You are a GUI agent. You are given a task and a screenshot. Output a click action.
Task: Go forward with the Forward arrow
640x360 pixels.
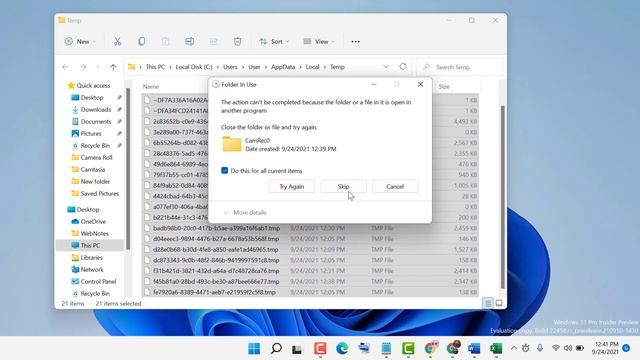[x=83, y=67]
